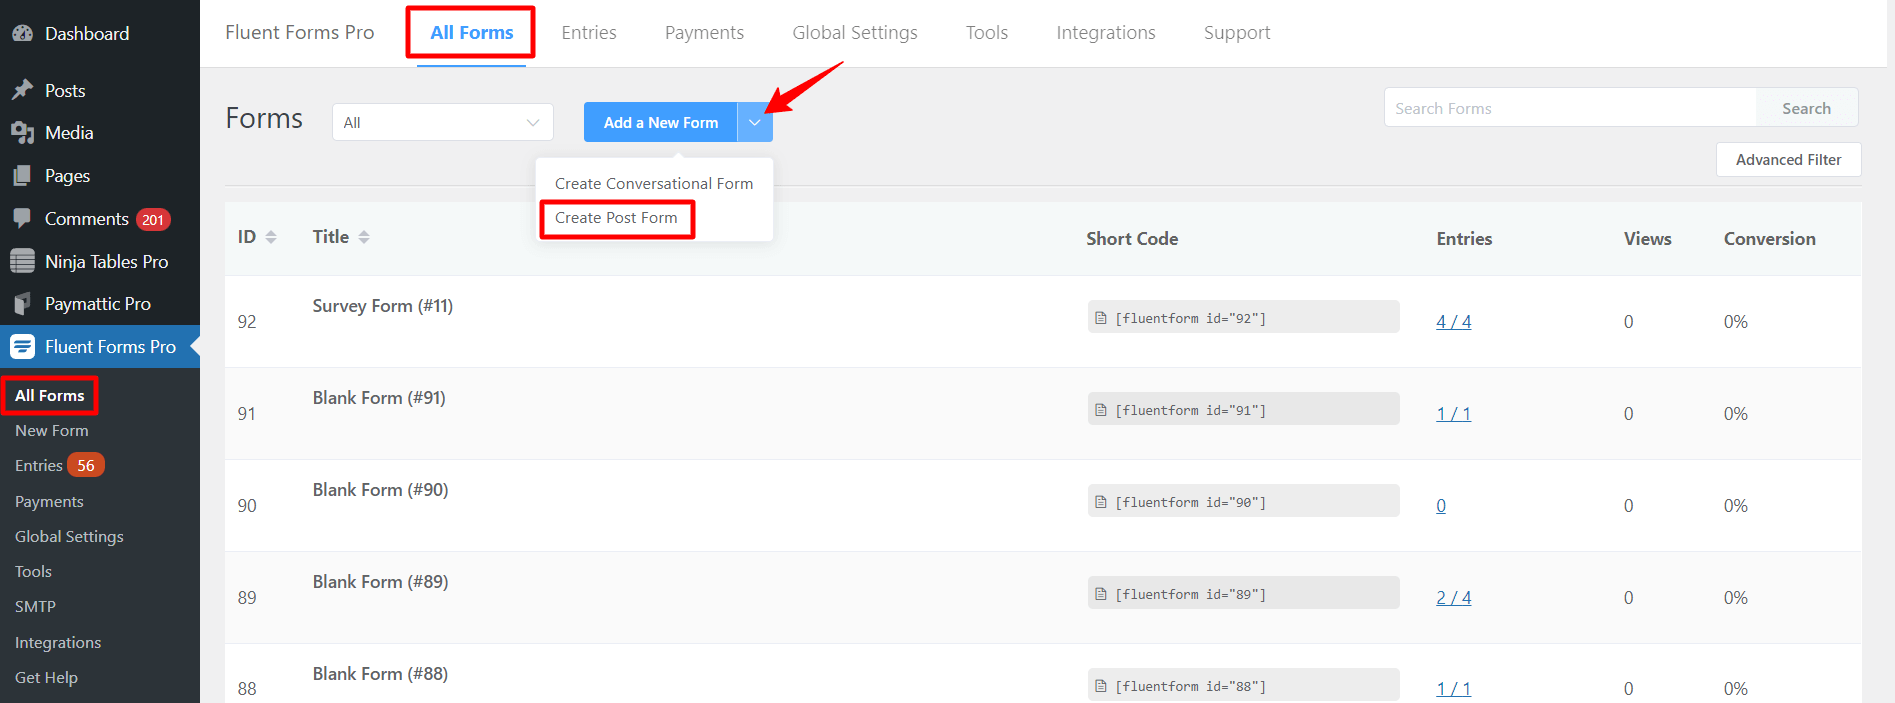Open entries link 4 / 4 for Survey Form
This screenshot has width=1895, height=703.
tap(1454, 322)
